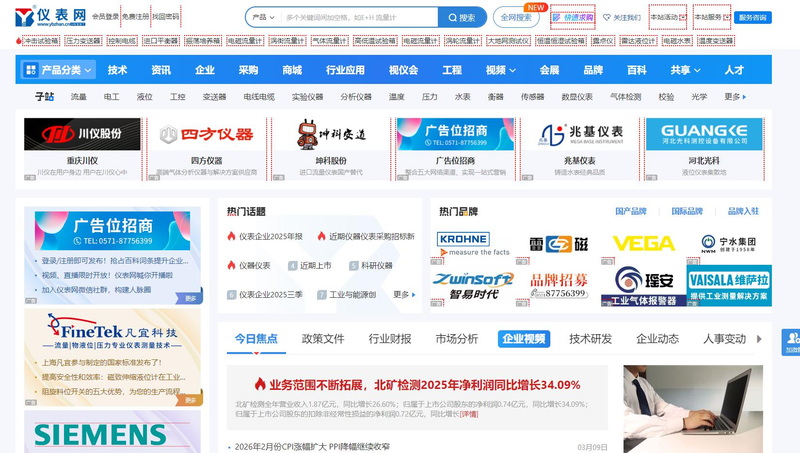
Task: Click the 坤科交道 robot logo banner
Action: pyautogui.click(x=331, y=134)
